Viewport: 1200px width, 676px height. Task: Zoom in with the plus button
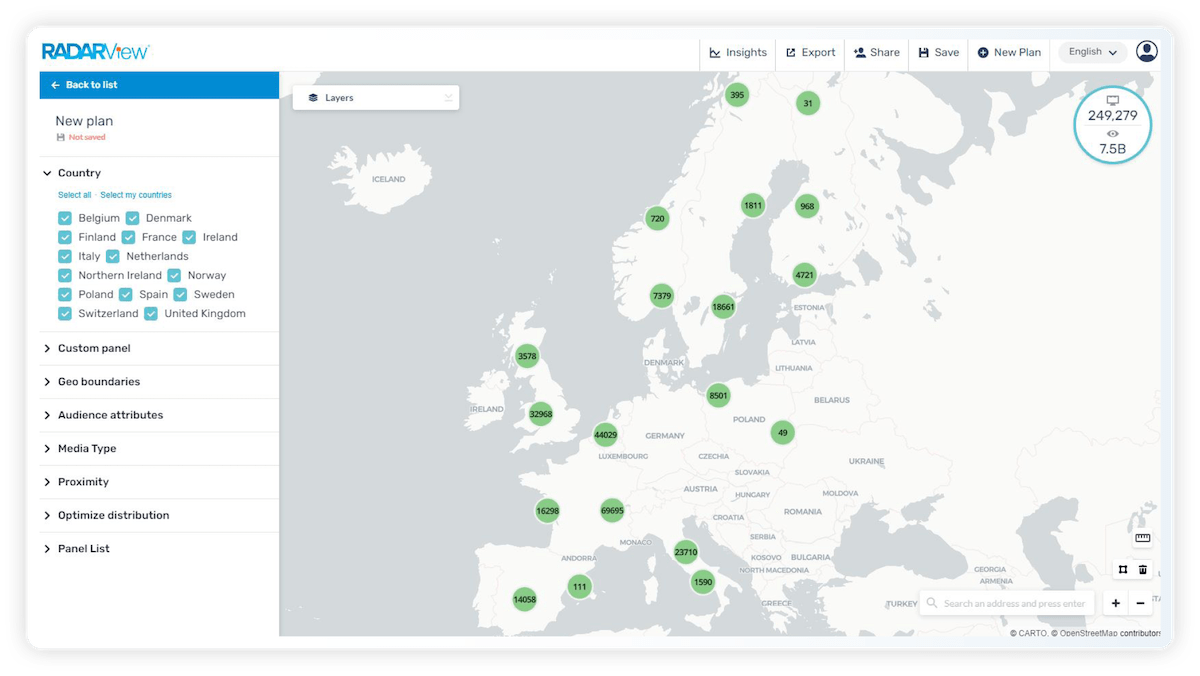pos(1116,603)
